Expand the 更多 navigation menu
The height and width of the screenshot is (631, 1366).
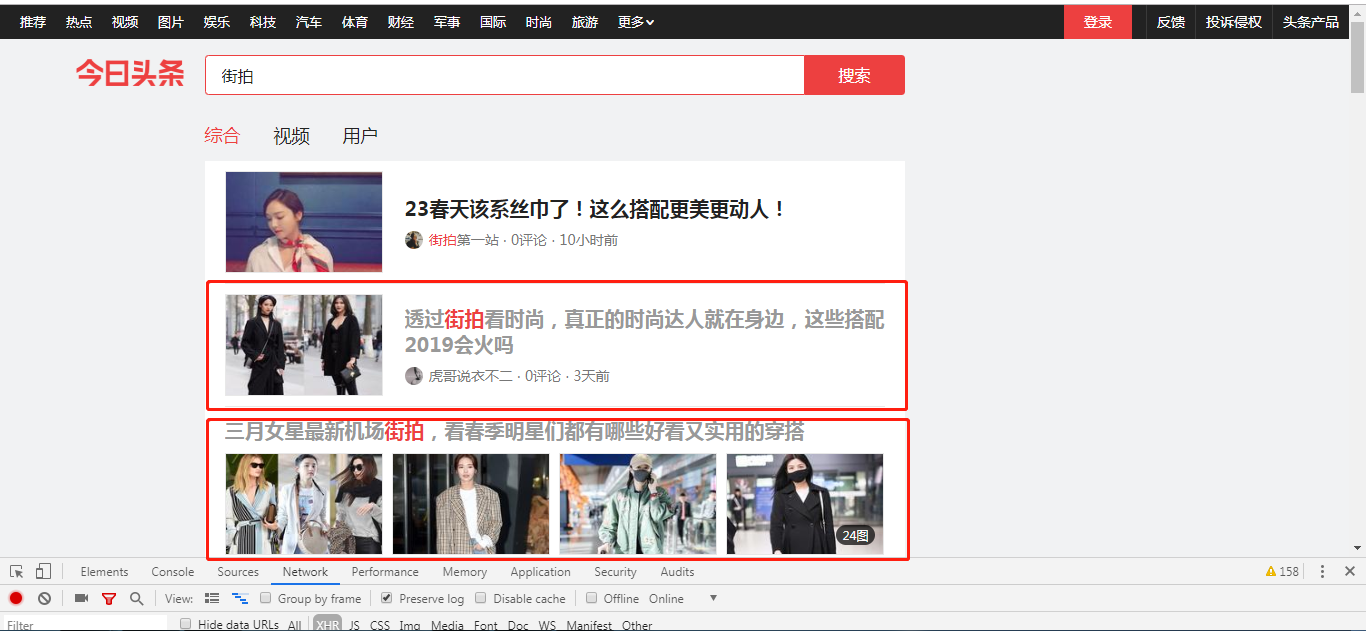pos(636,22)
